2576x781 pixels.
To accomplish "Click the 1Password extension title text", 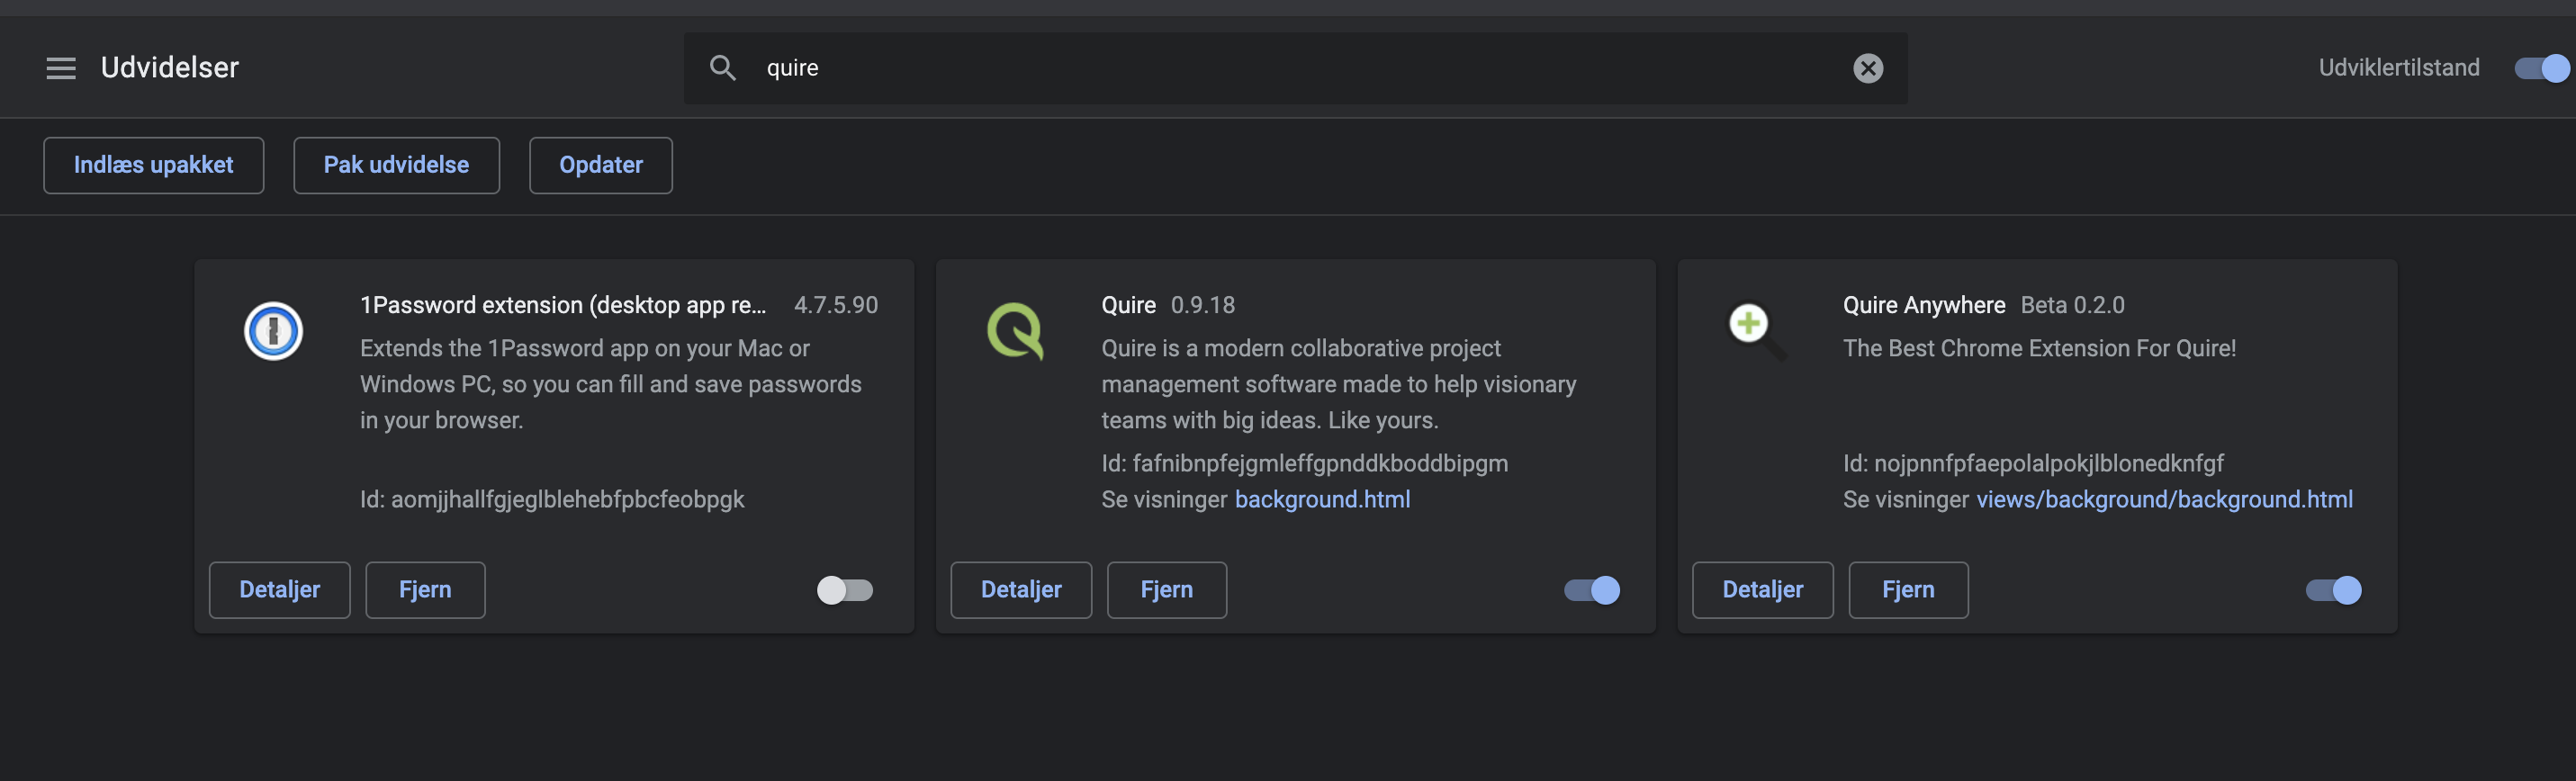I will (x=563, y=305).
